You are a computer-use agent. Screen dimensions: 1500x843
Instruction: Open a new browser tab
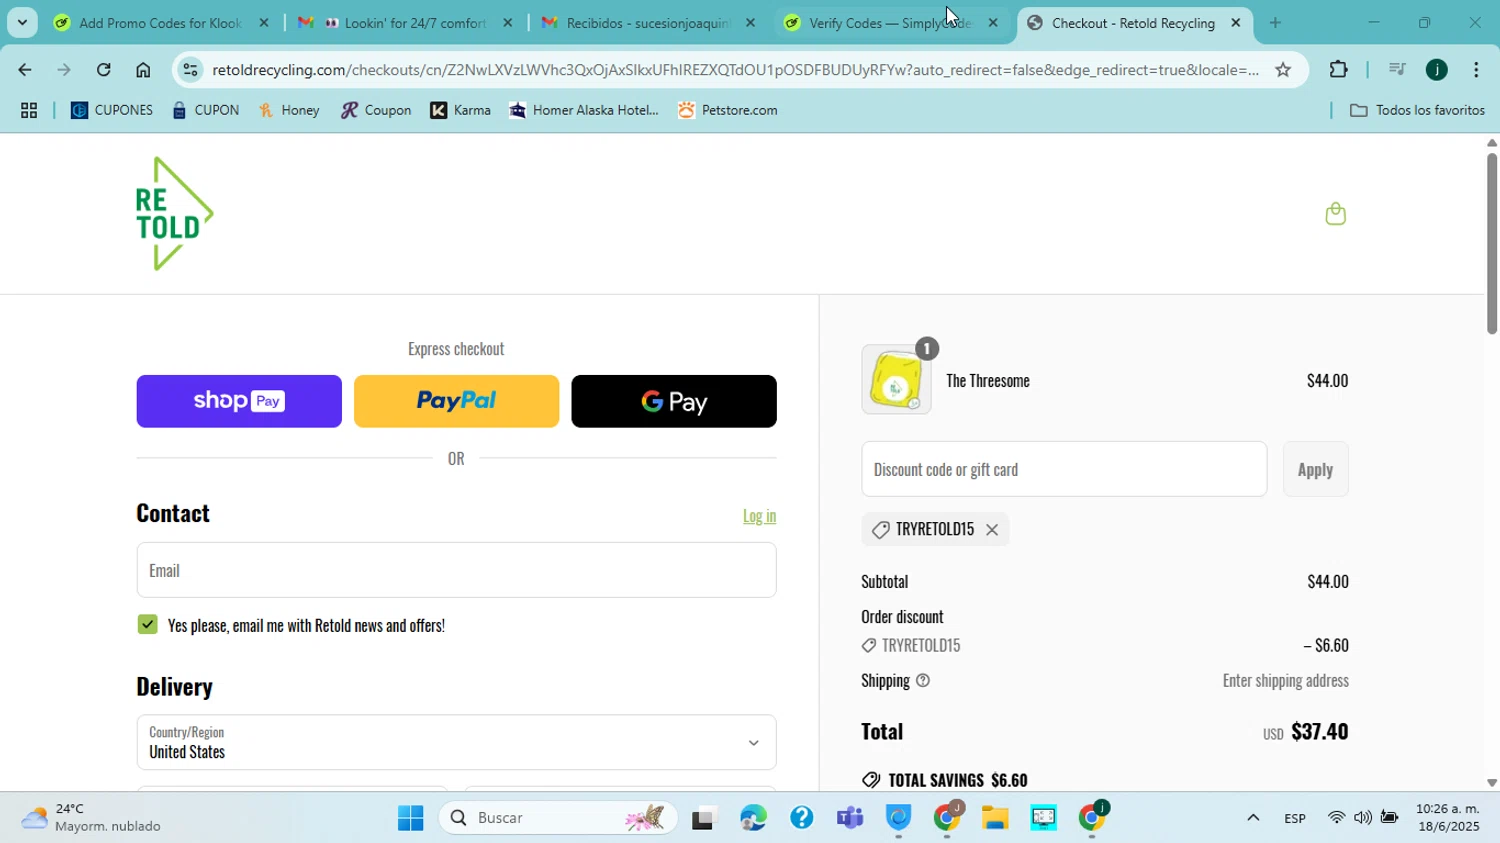1275,23
